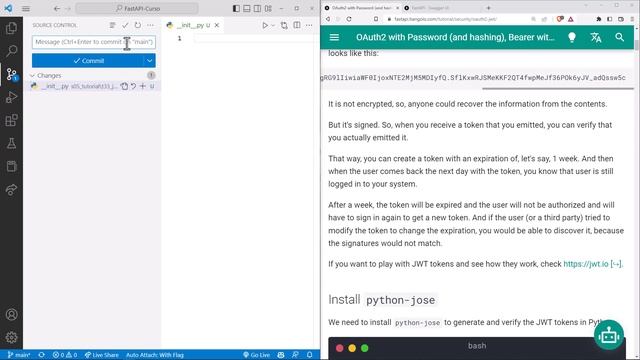Open errors and warnings status item
640x360 pixels.
(65, 355)
